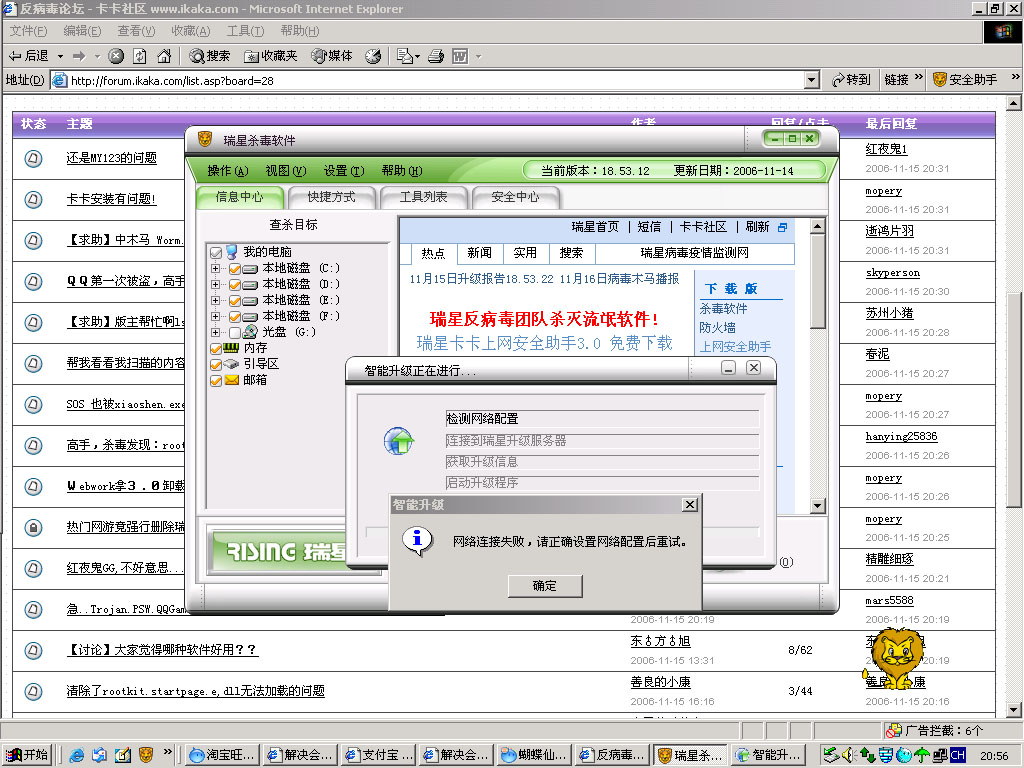
Task: Open the 操作(A) menu in Rising
Action: (228, 170)
